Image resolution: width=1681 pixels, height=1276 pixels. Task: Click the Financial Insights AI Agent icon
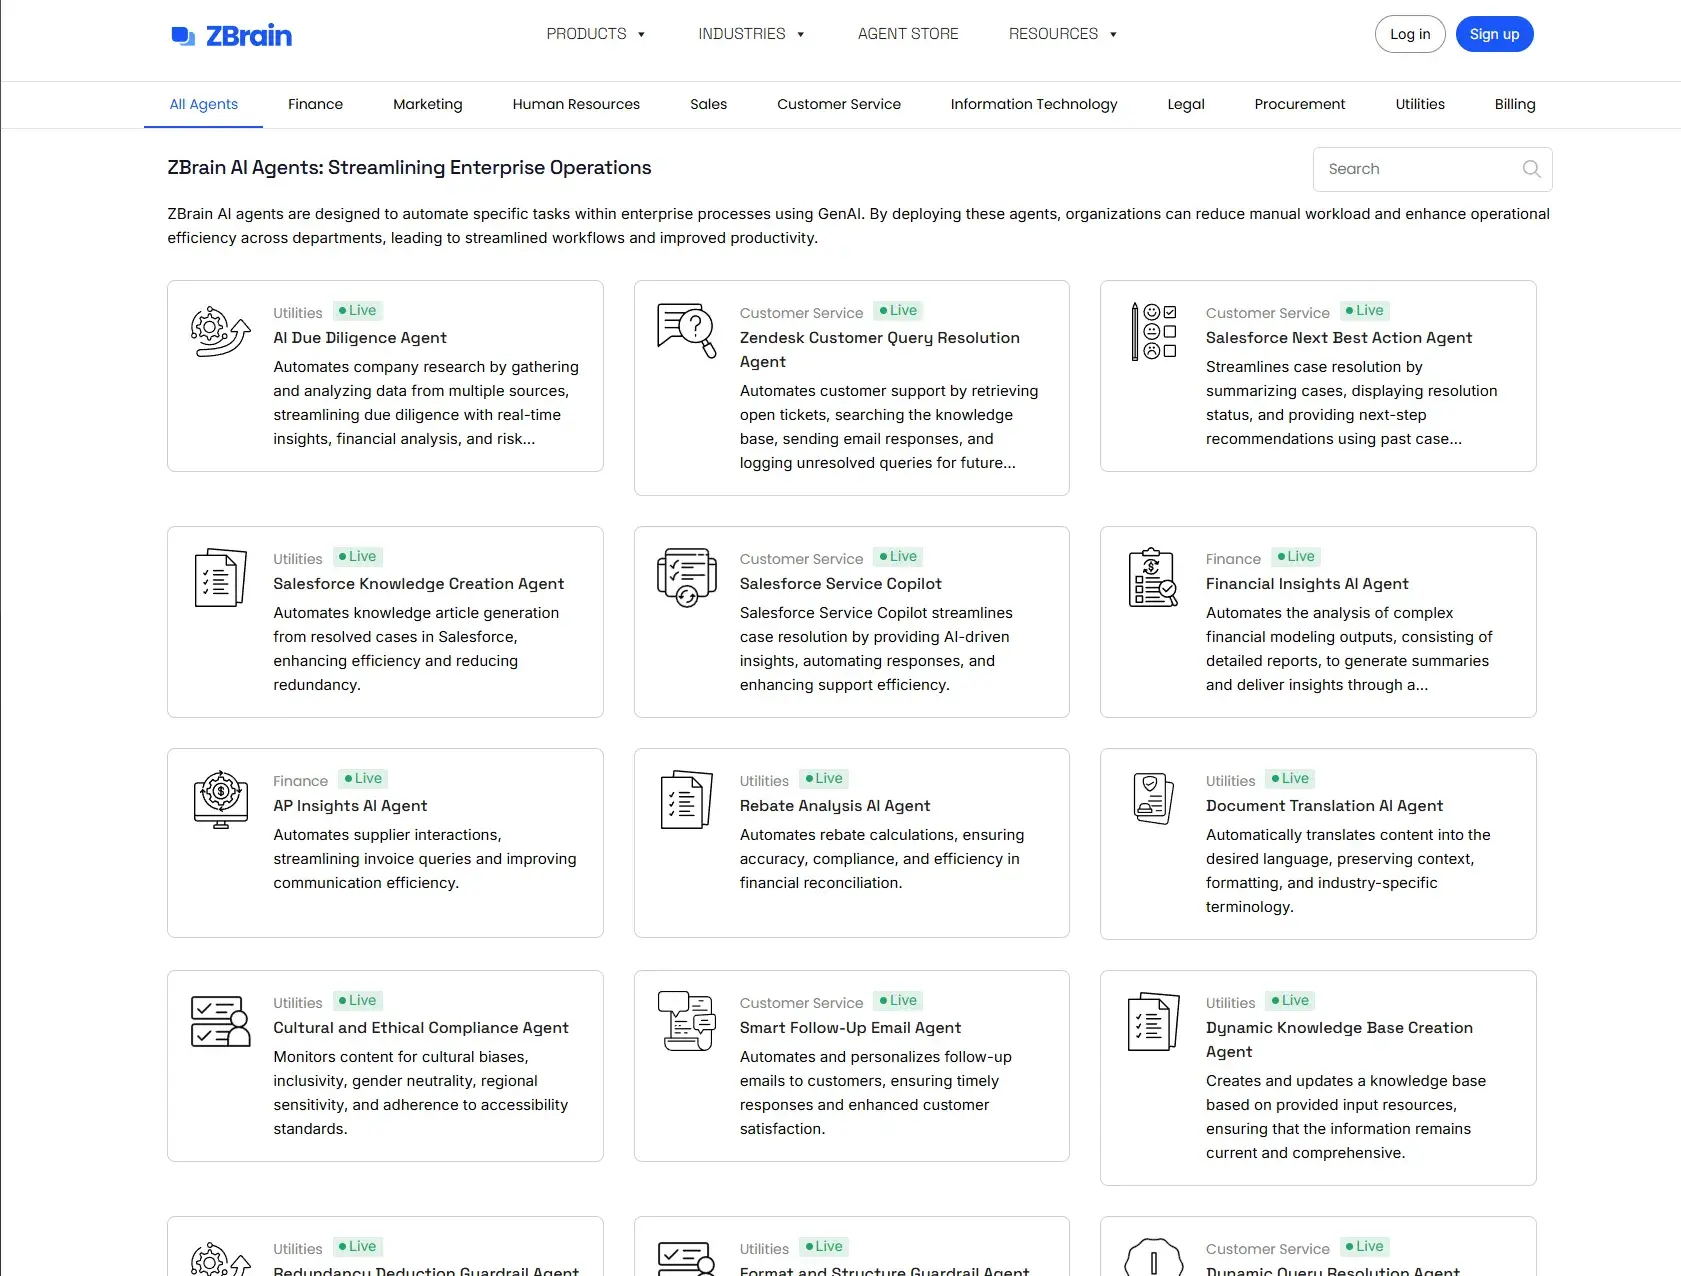pos(1153,577)
